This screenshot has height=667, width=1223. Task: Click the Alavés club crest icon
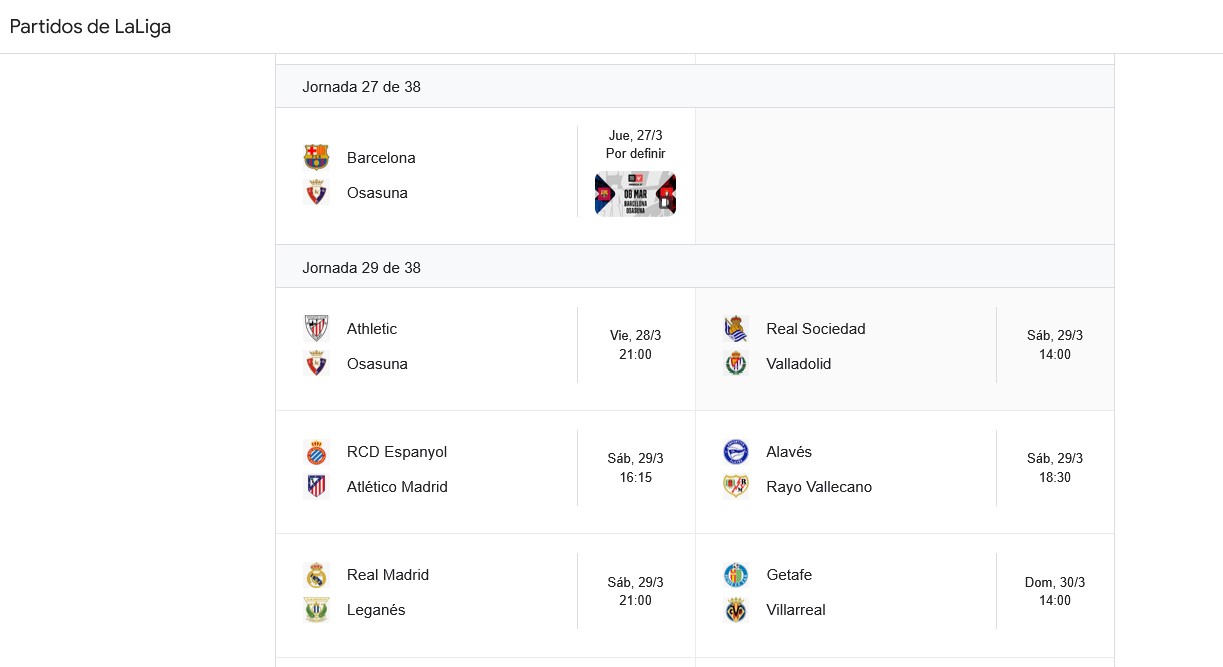point(736,452)
